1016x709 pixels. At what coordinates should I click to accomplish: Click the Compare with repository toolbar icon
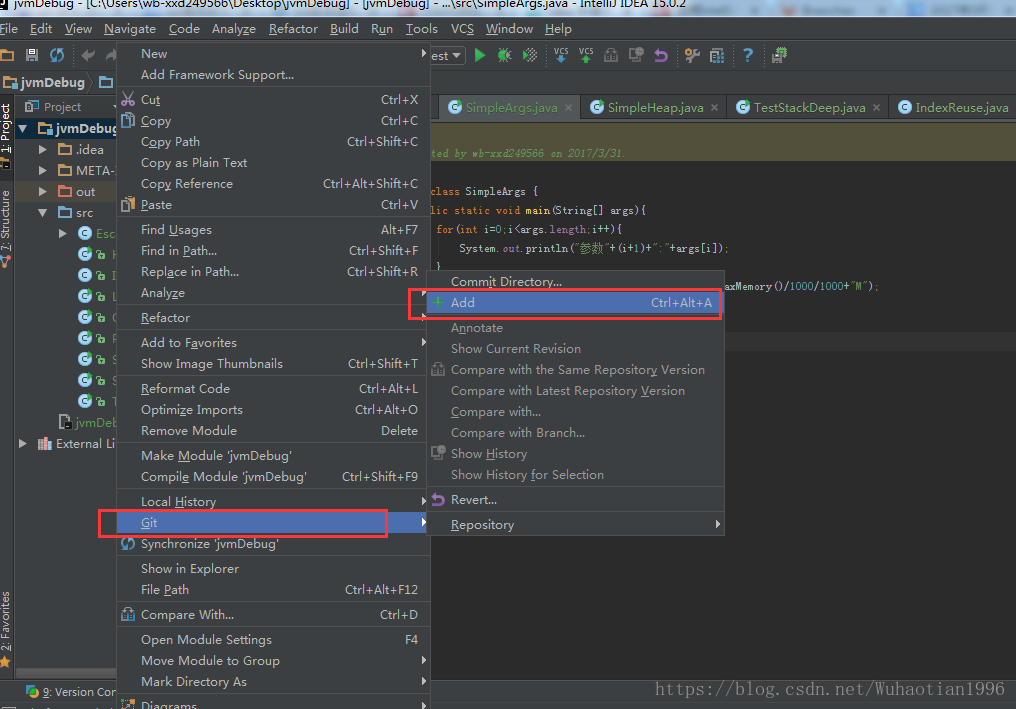tap(610, 56)
